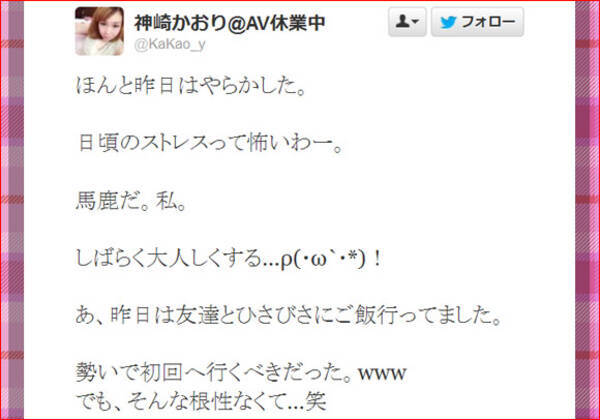Click the text 馬鹿だ。私。

coord(131,201)
